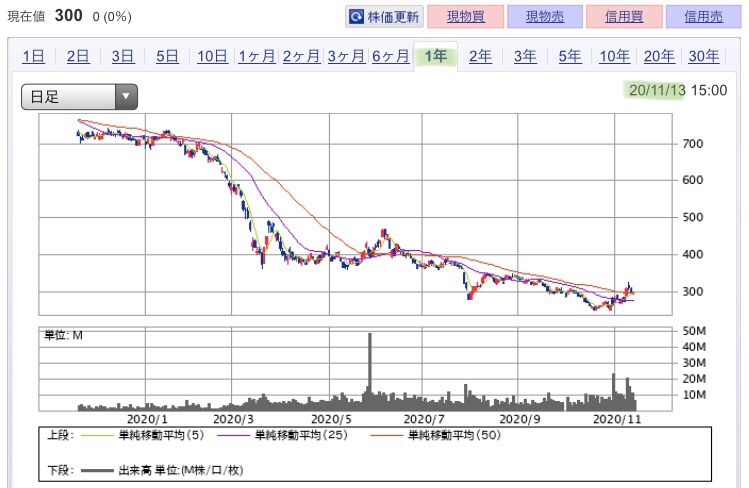Image resolution: width=749 pixels, height=488 pixels.
Task: Switch chart to 5日 period
Action: (167, 56)
